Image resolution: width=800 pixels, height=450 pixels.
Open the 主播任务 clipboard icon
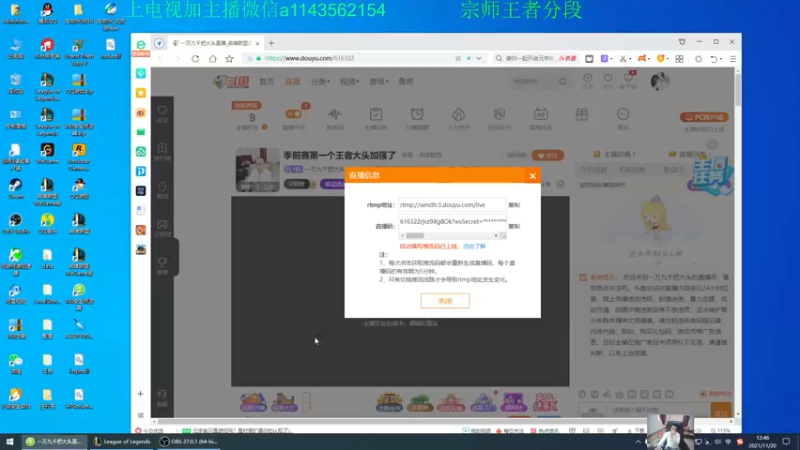coord(376,115)
